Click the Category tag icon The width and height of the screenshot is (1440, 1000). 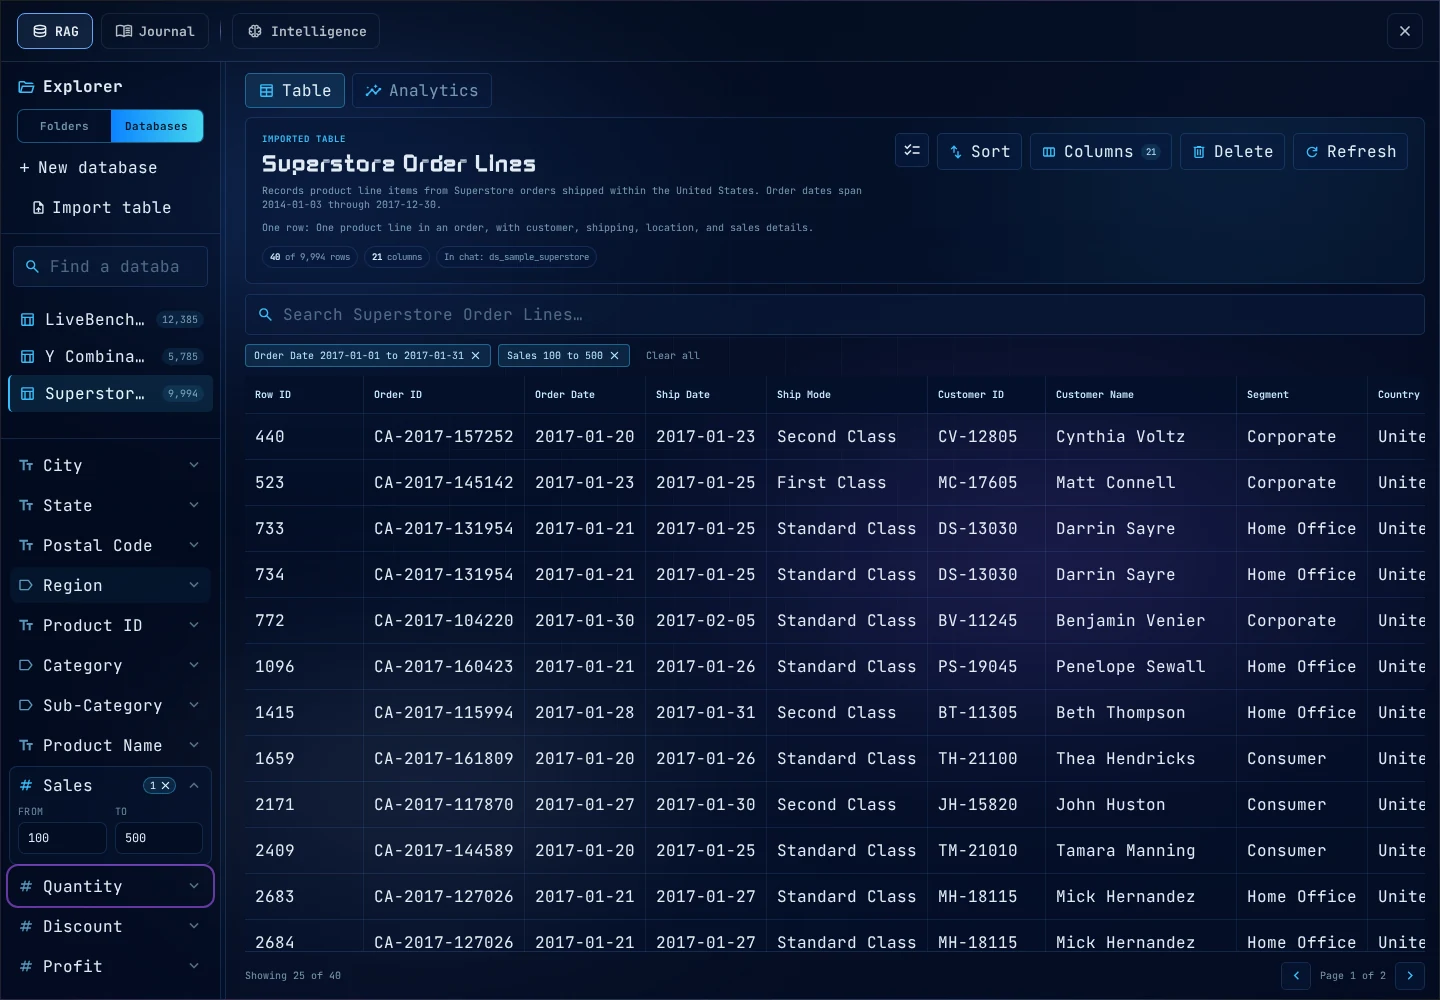coord(26,665)
